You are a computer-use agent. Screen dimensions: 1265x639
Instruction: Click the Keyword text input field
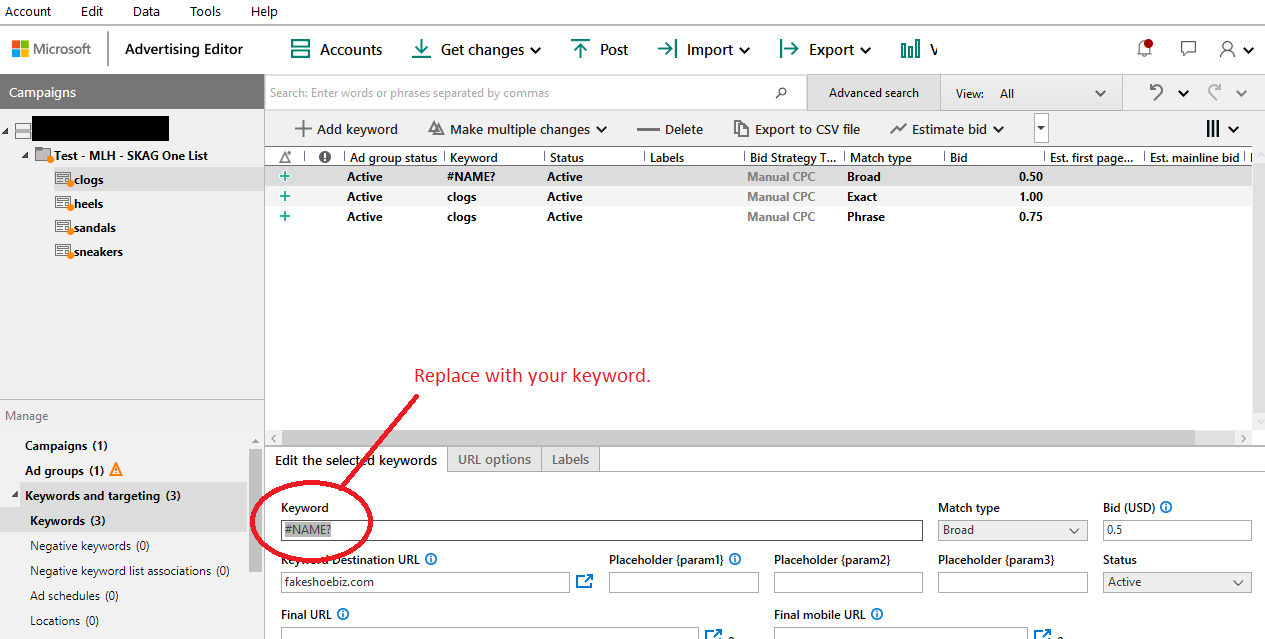601,530
